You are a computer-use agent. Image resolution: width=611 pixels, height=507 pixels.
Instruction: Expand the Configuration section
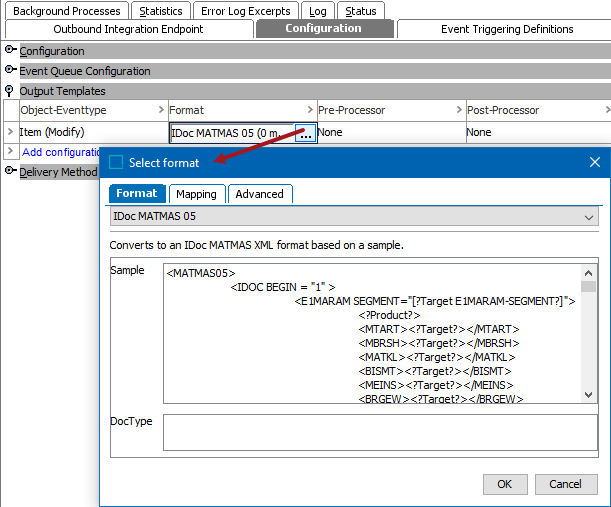tap(11, 51)
